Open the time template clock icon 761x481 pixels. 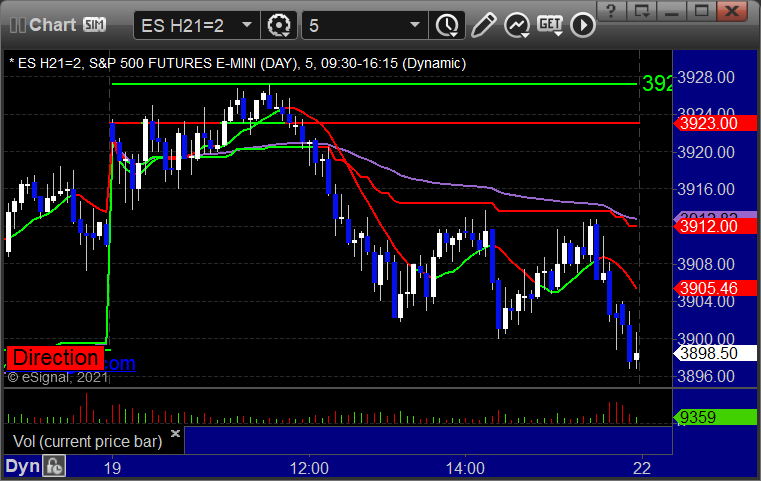click(x=447, y=25)
